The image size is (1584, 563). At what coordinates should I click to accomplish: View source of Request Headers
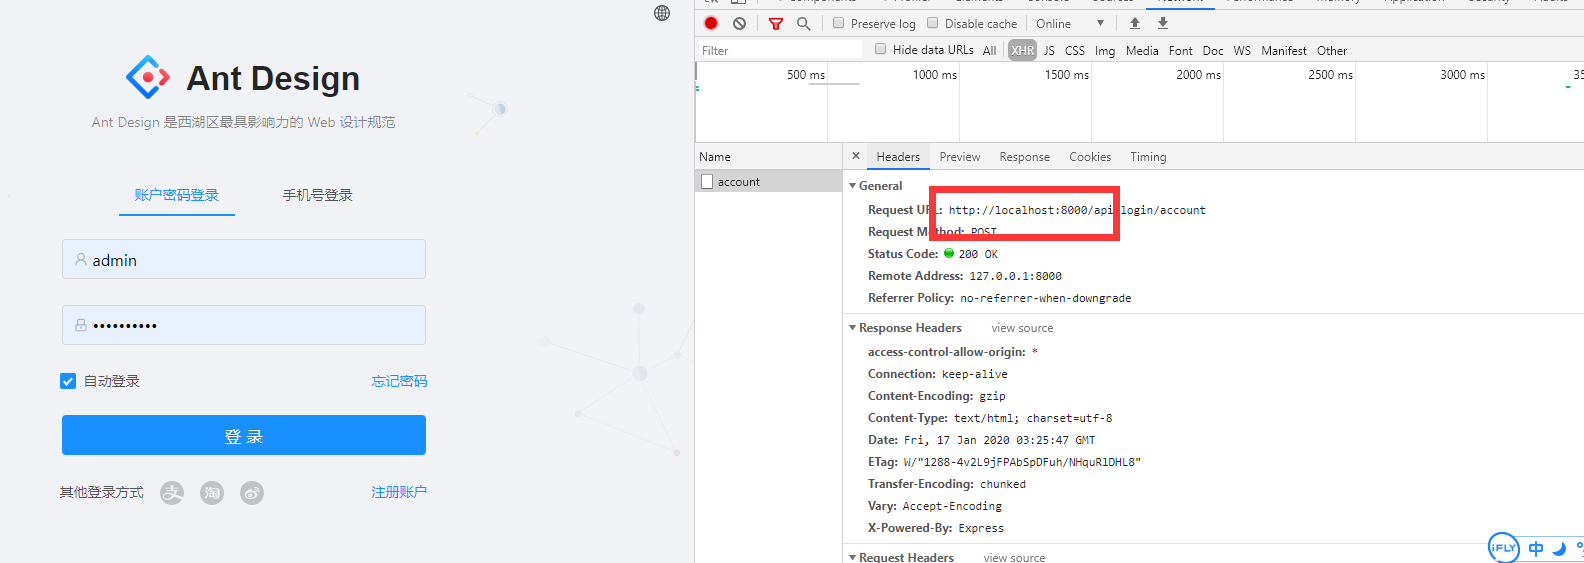tap(1014, 557)
